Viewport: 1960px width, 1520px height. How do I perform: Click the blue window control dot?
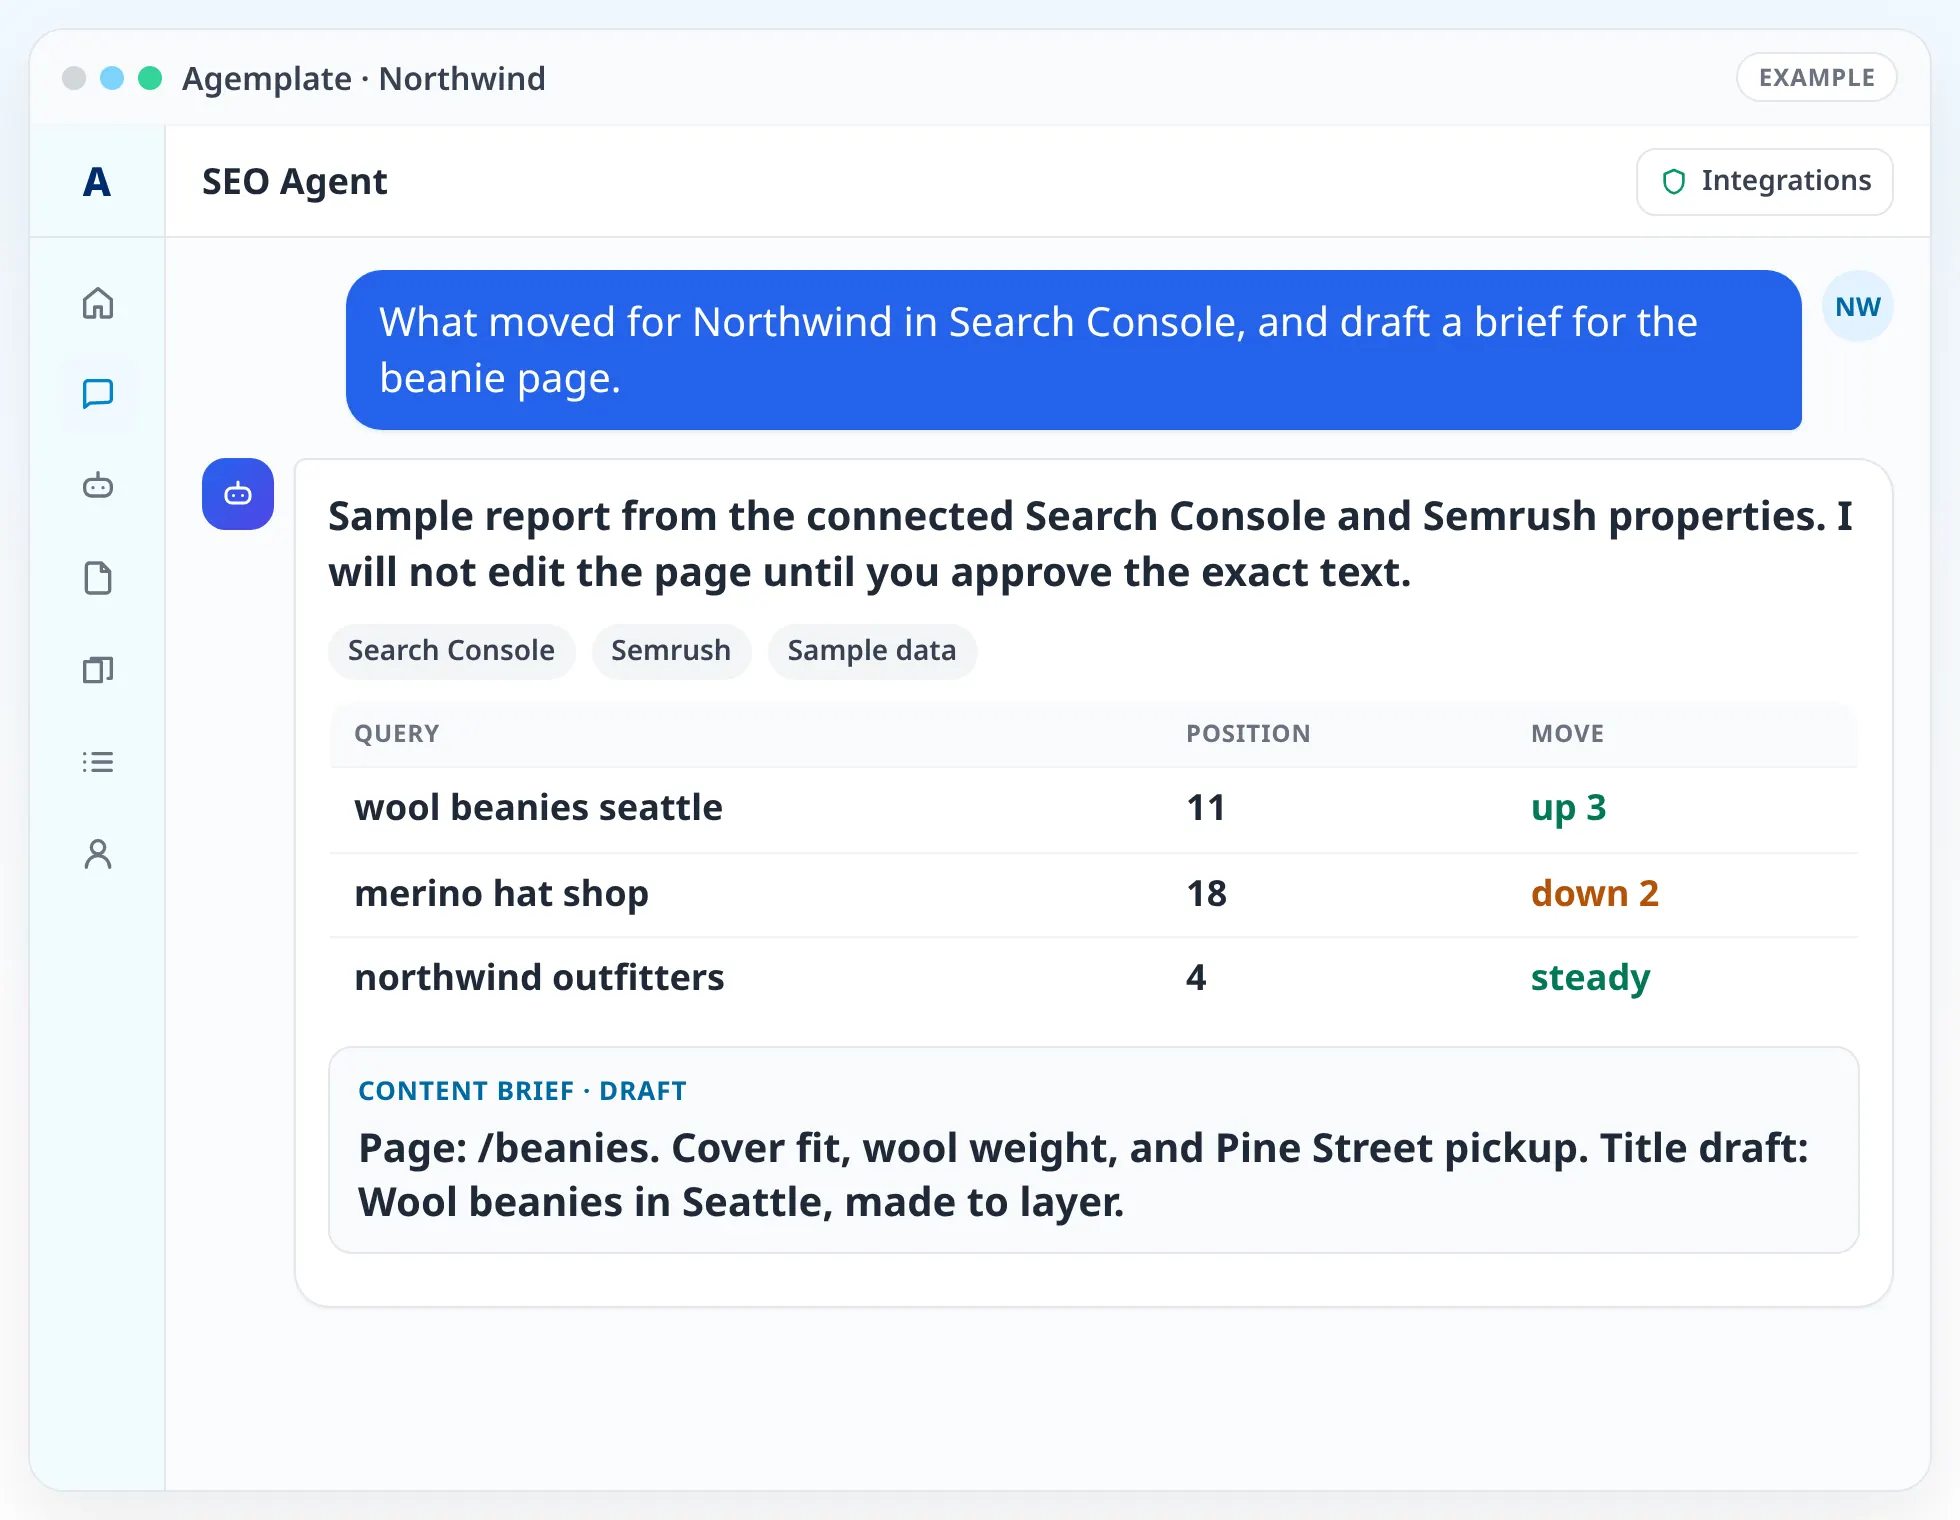point(112,78)
